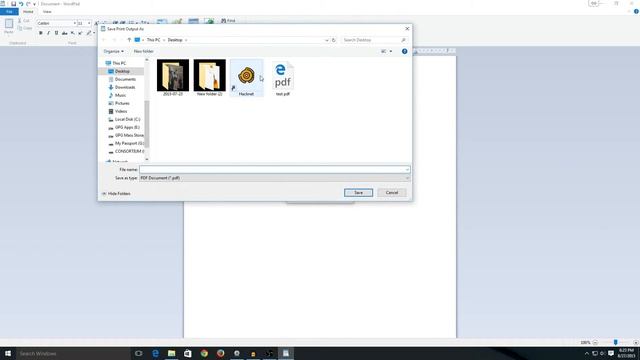Select the Hacknet shortcut icon
Viewport: 640px width, 360px height.
pyautogui.click(x=246, y=78)
